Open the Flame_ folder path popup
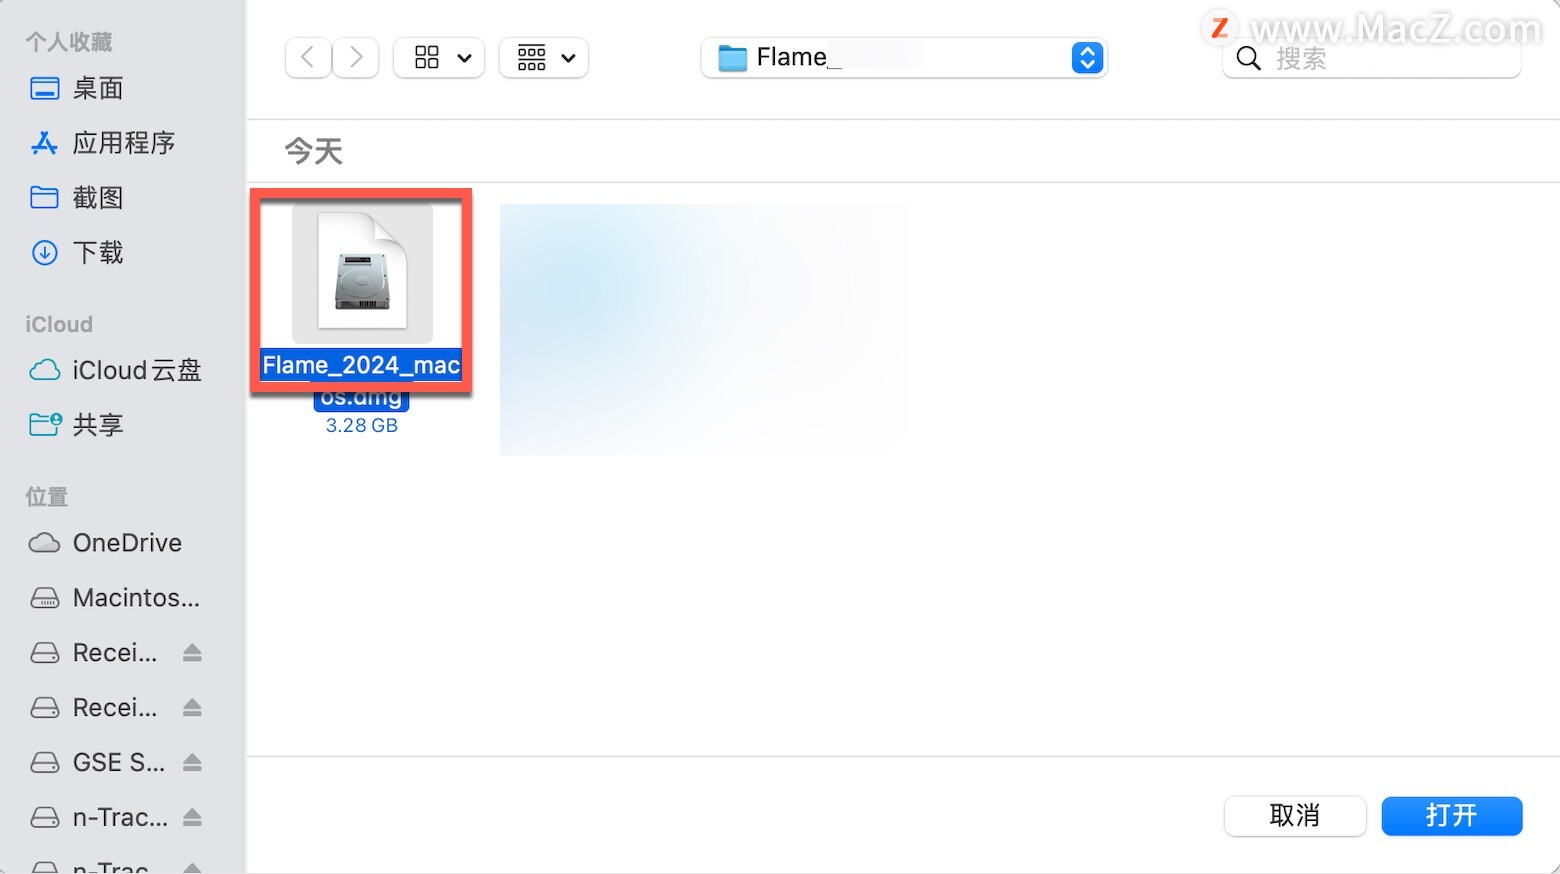 pos(904,58)
